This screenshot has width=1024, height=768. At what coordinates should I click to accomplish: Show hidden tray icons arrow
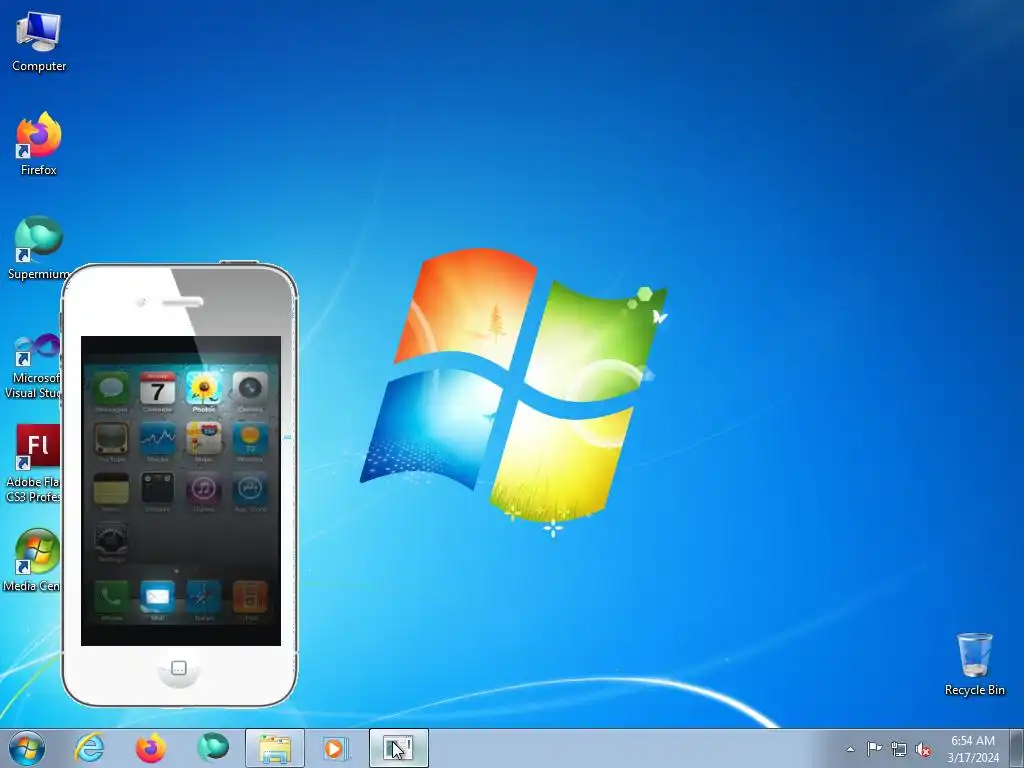click(x=850, y=749)
